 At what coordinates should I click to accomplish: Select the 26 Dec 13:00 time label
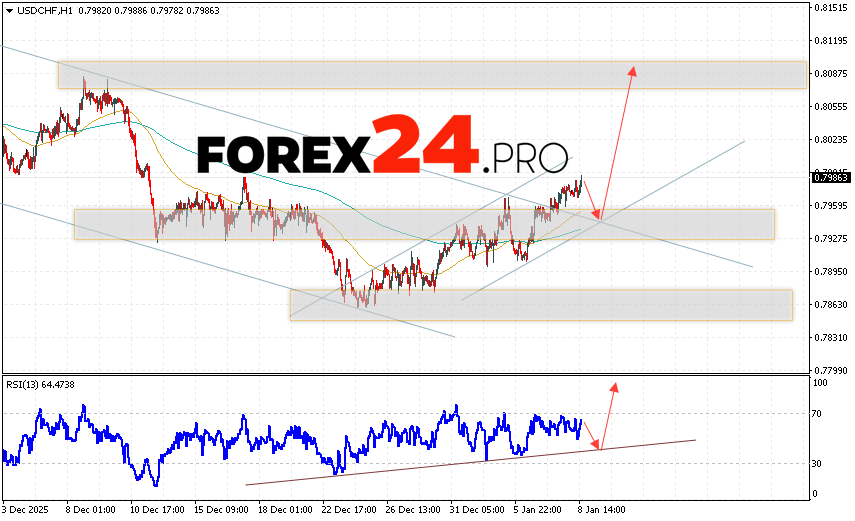coord(413,510)
